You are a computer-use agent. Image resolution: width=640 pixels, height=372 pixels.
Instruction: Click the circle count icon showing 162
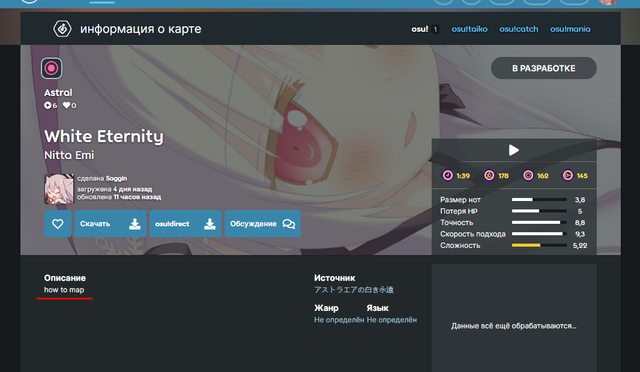pyautogui.click(x=528, y=175)
